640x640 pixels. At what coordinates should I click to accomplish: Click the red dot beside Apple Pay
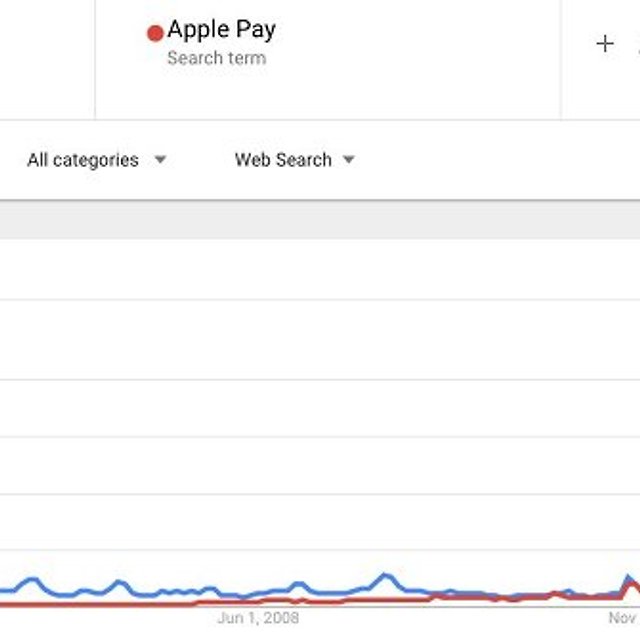point(155,33)
